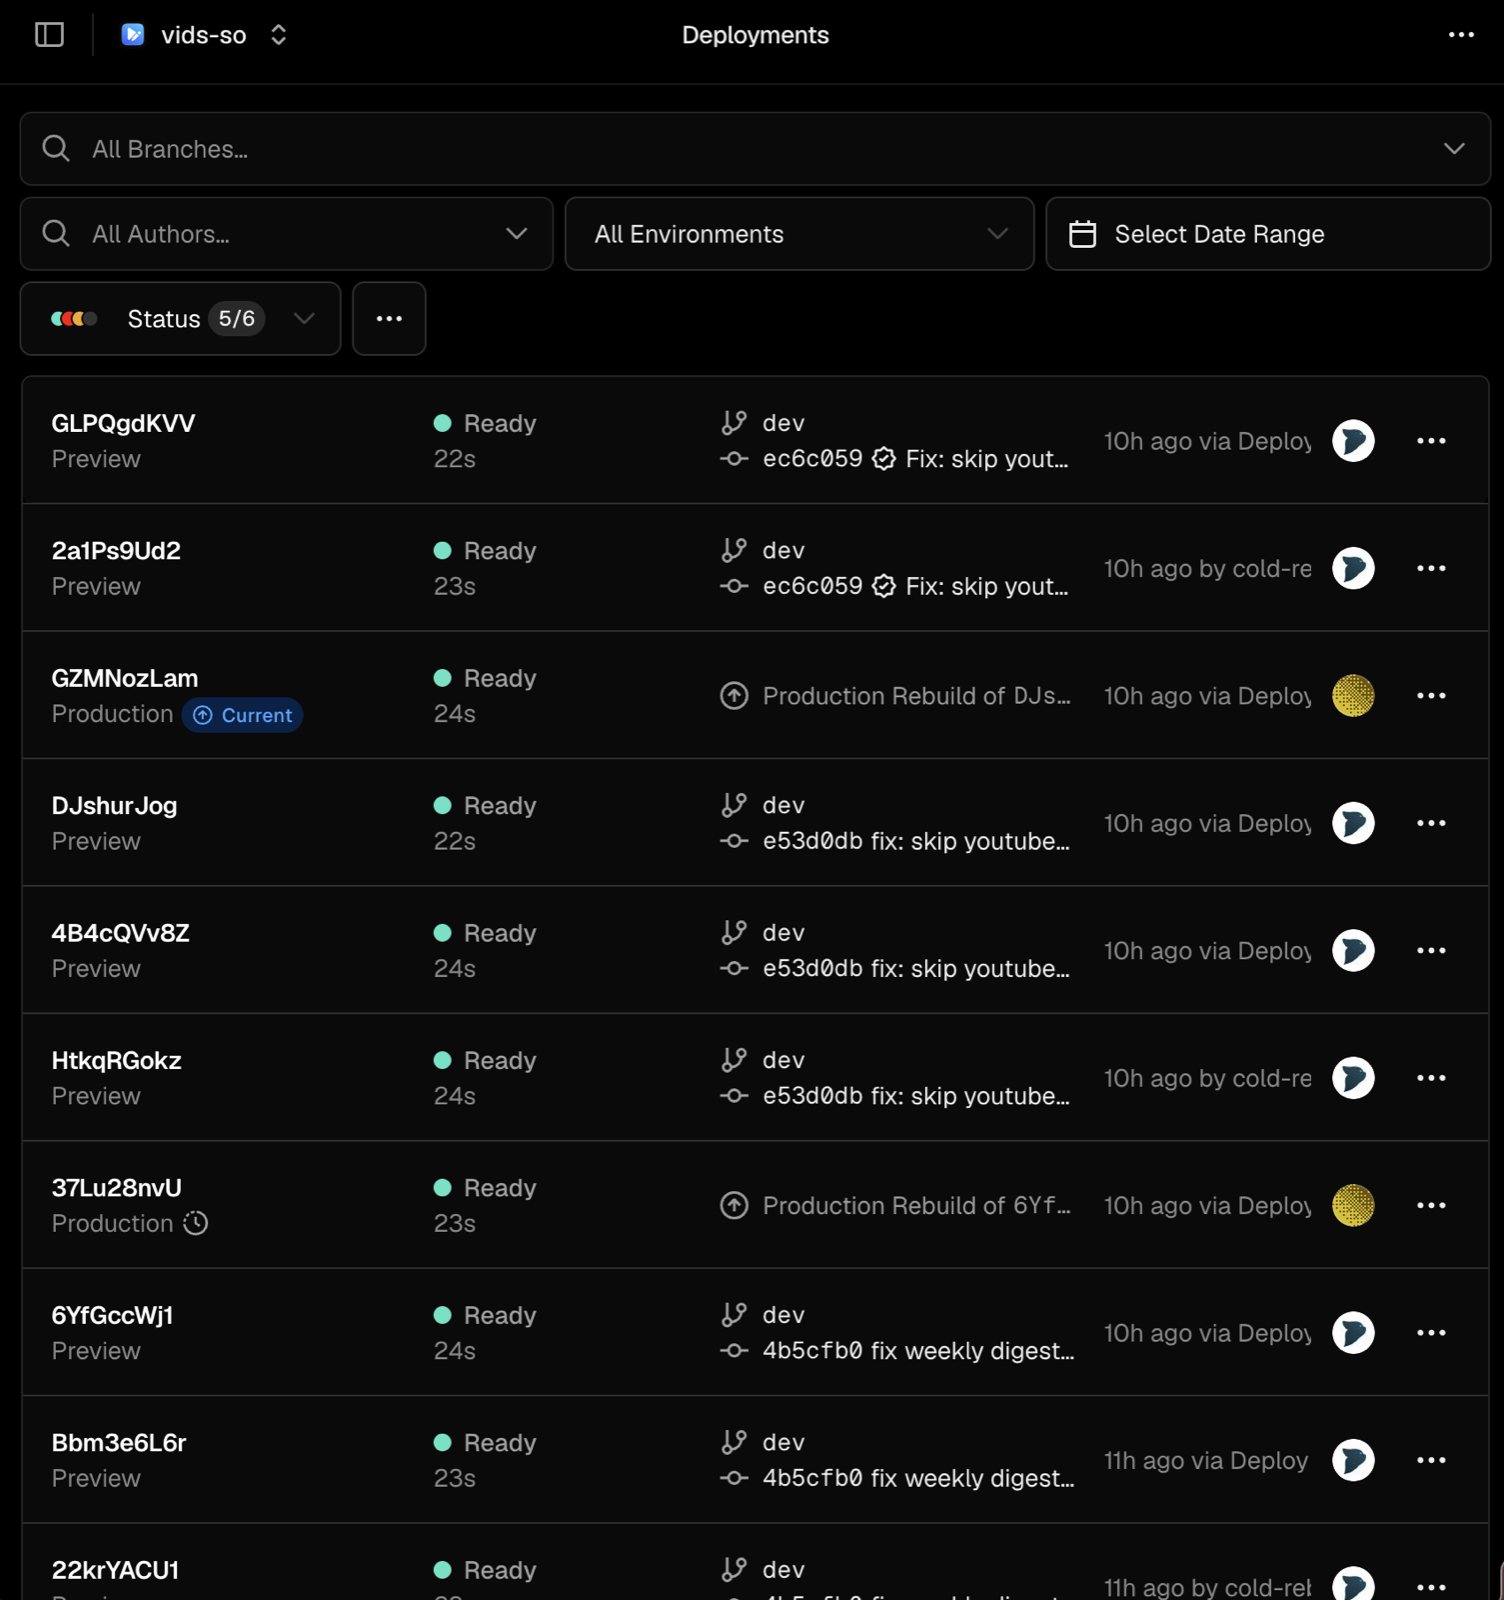Click author avatar on 6YfGccWj1 row
Screen dimensions: 1504x1600
pyautogui.click(x=1353, y=1333)
